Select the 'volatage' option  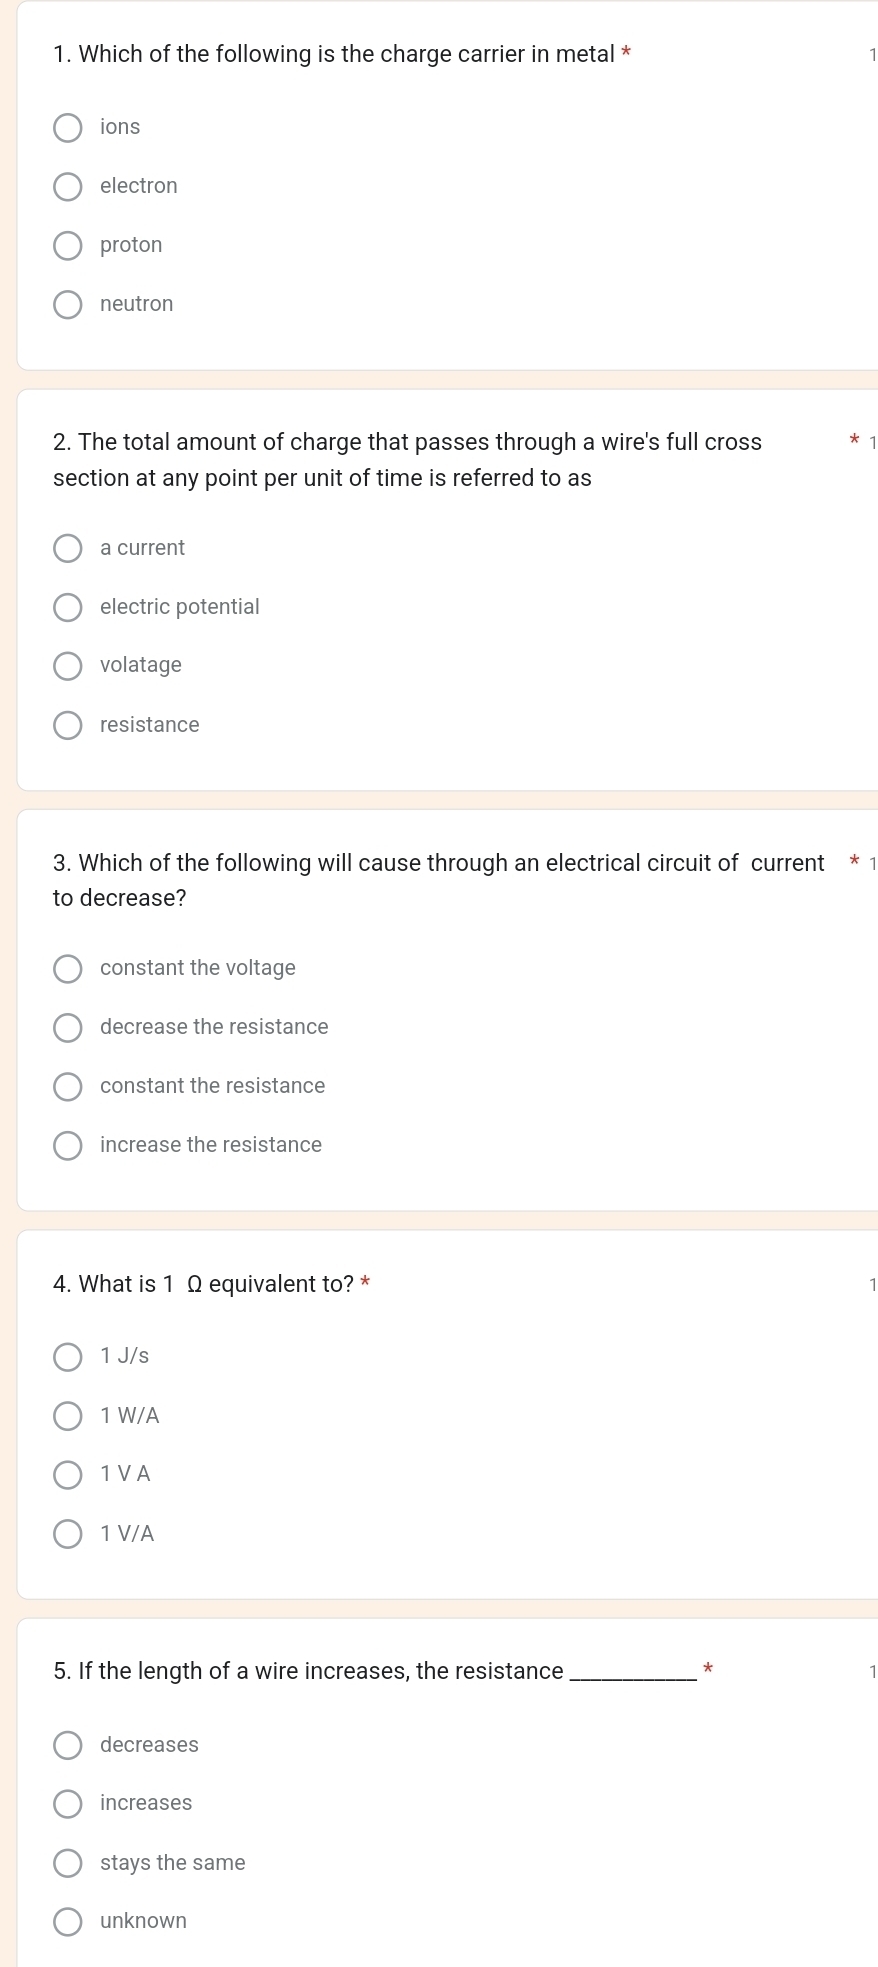coord(67,666)
